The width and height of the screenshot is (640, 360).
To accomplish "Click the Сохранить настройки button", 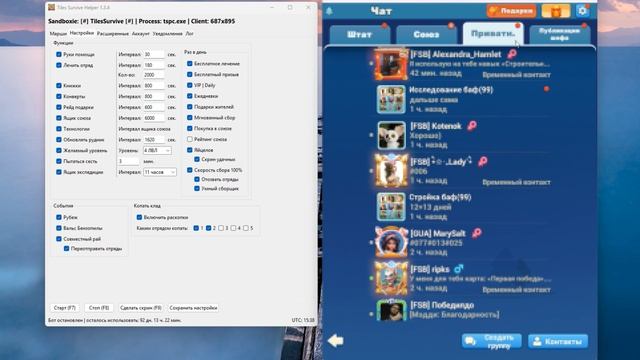I will pos(193,308).
